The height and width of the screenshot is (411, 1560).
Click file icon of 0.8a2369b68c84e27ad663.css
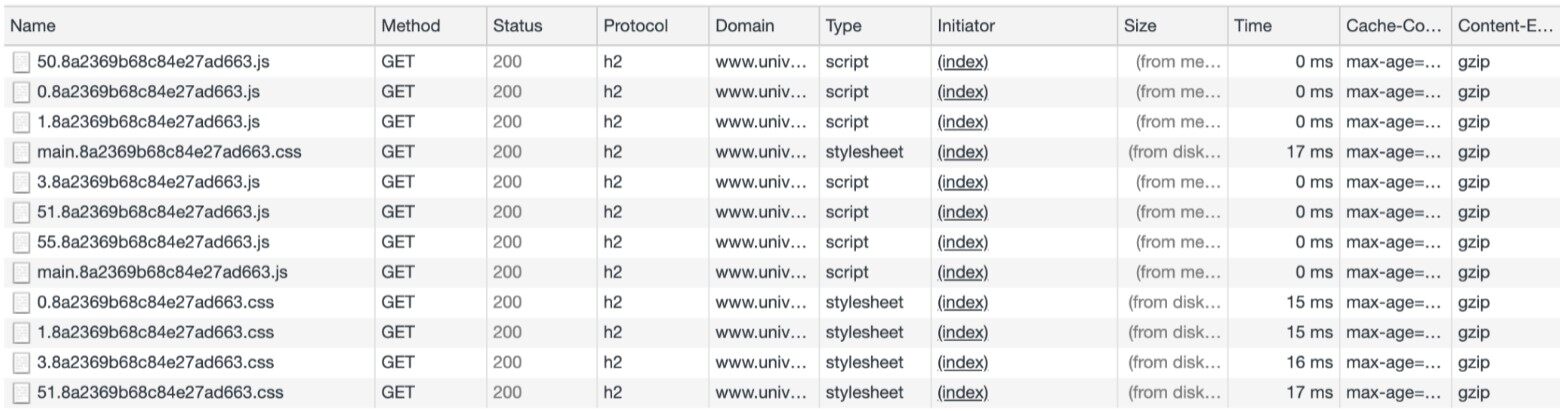(x=21, y=302)
